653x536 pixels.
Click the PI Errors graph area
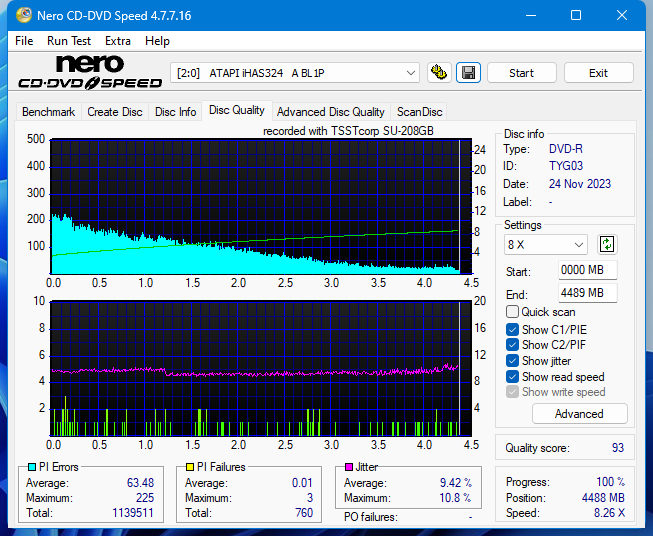(261, 207)
